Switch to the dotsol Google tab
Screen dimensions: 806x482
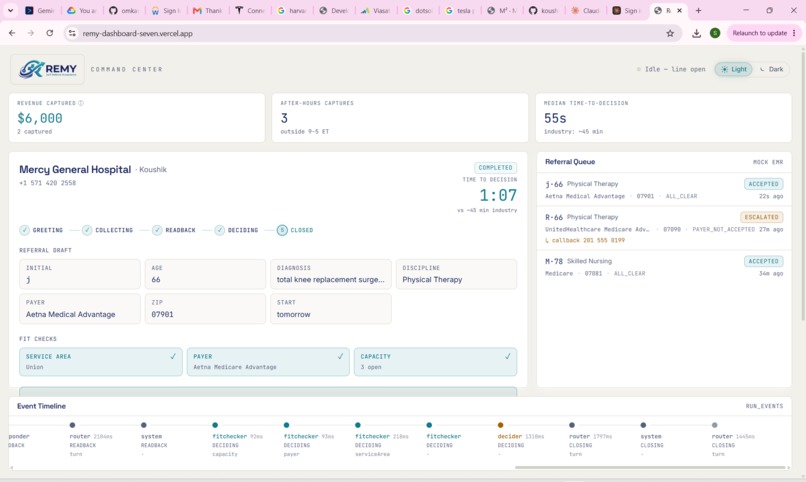pos(418,10)
